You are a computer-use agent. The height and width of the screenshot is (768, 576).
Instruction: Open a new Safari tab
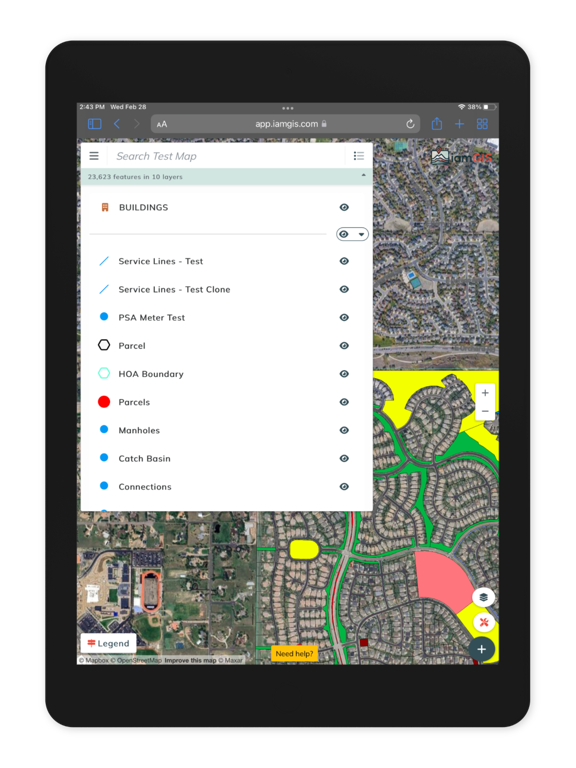[459, 124]
